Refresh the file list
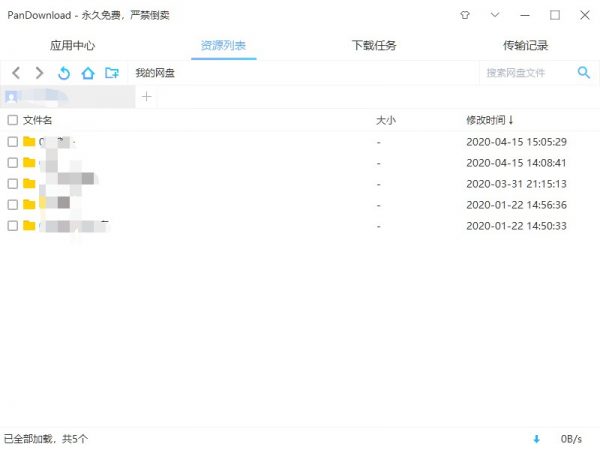 click(x=64, y=73)
